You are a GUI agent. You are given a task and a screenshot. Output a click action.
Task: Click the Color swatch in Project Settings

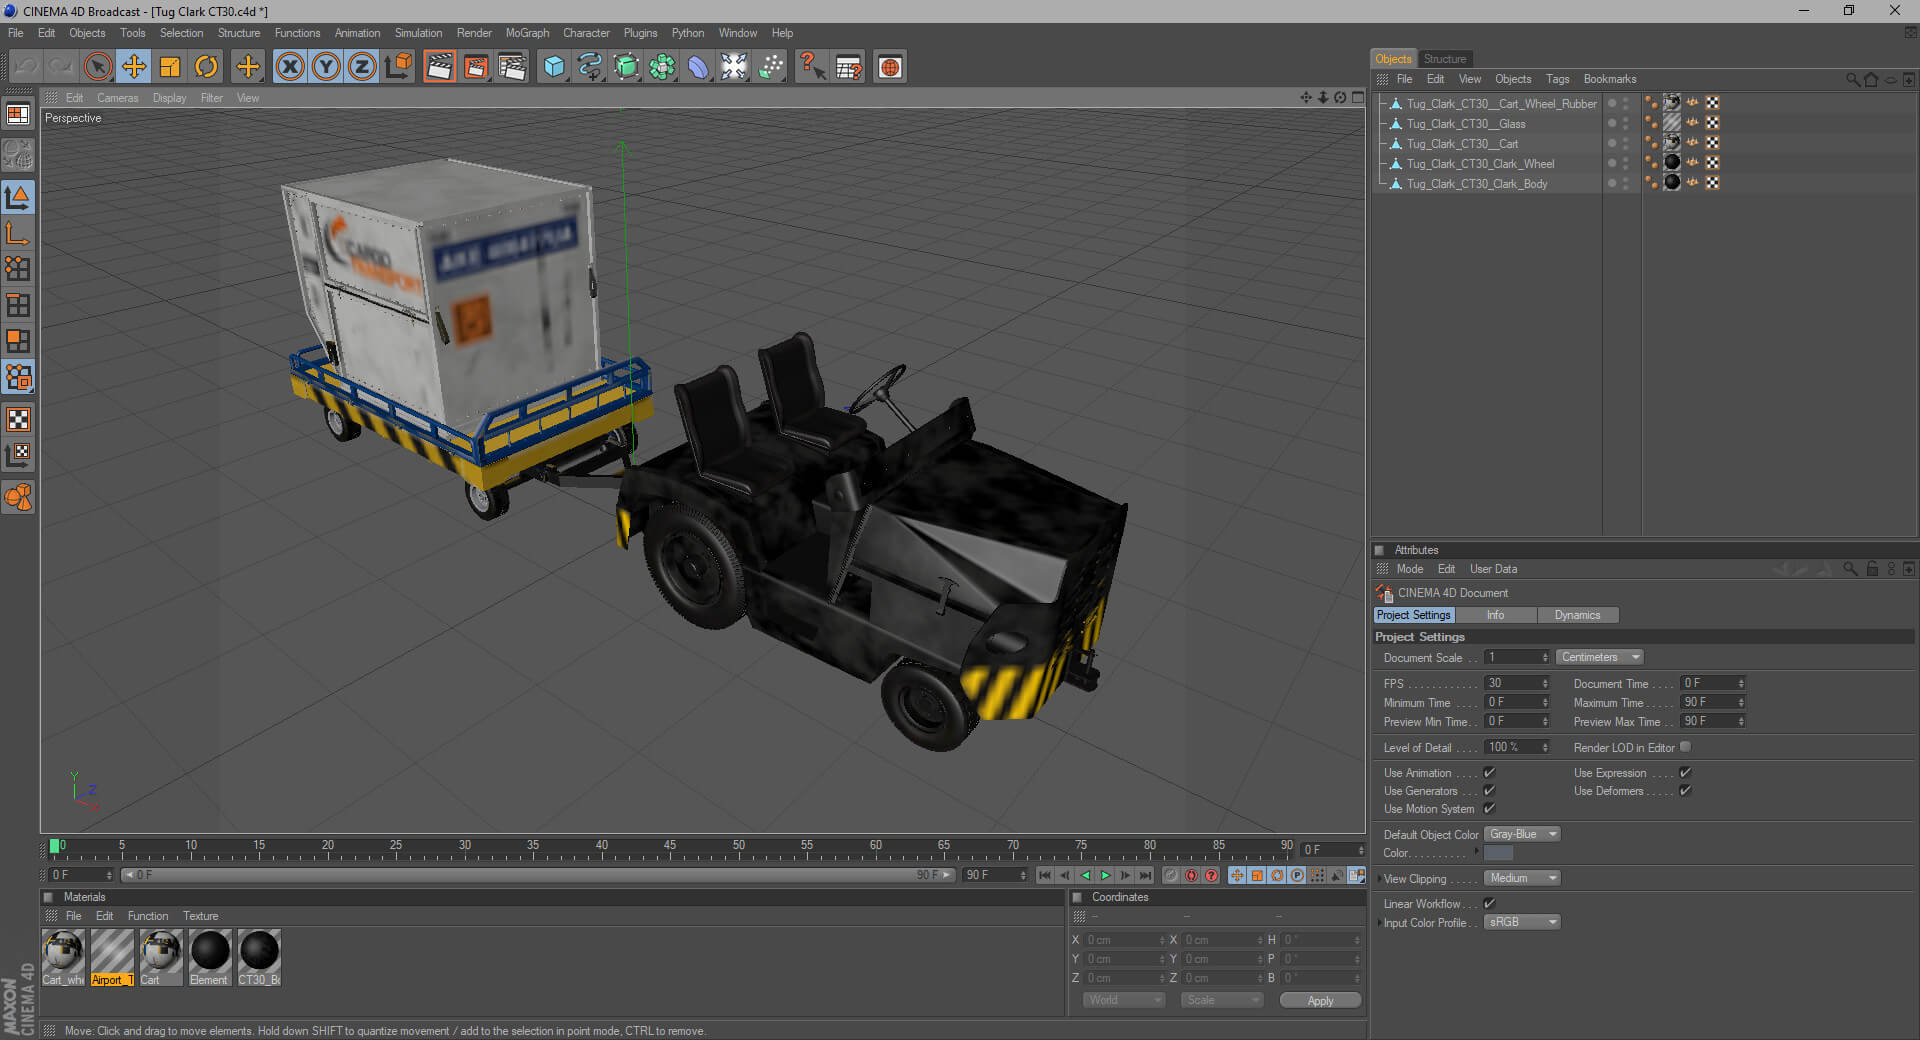pos(1498,853)
